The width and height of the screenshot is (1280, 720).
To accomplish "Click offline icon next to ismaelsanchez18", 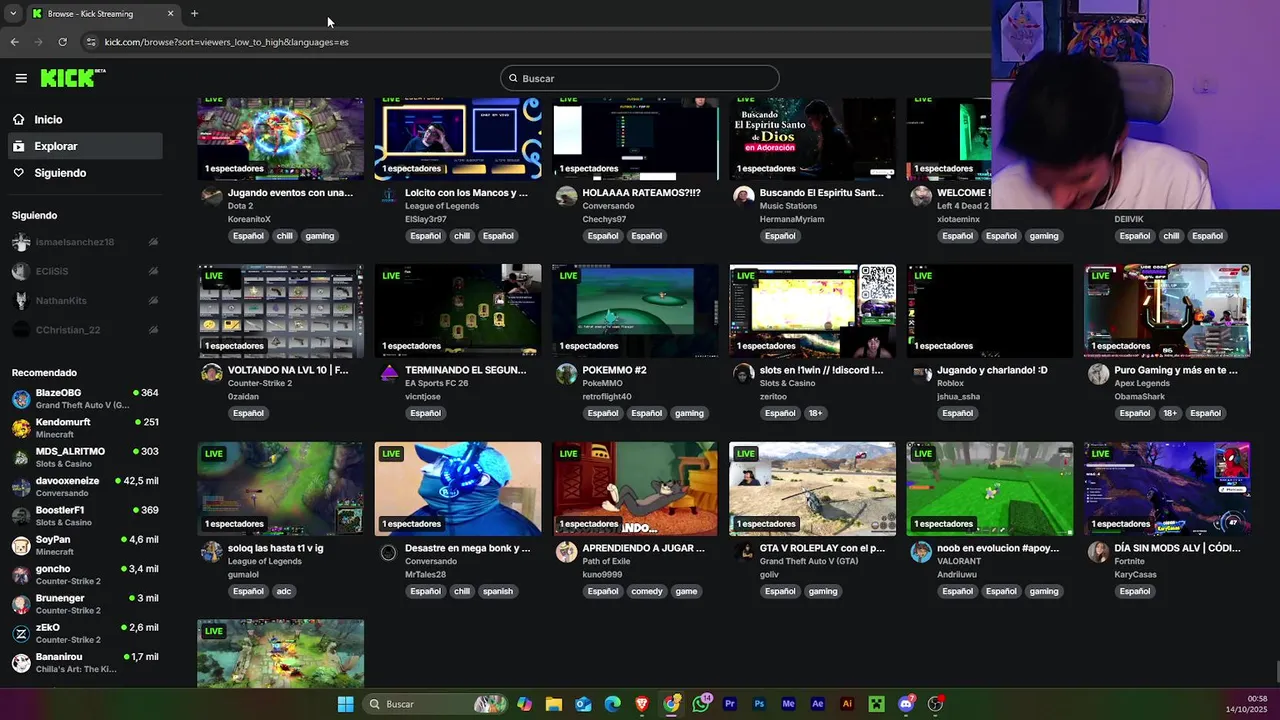I will [153, 242].
